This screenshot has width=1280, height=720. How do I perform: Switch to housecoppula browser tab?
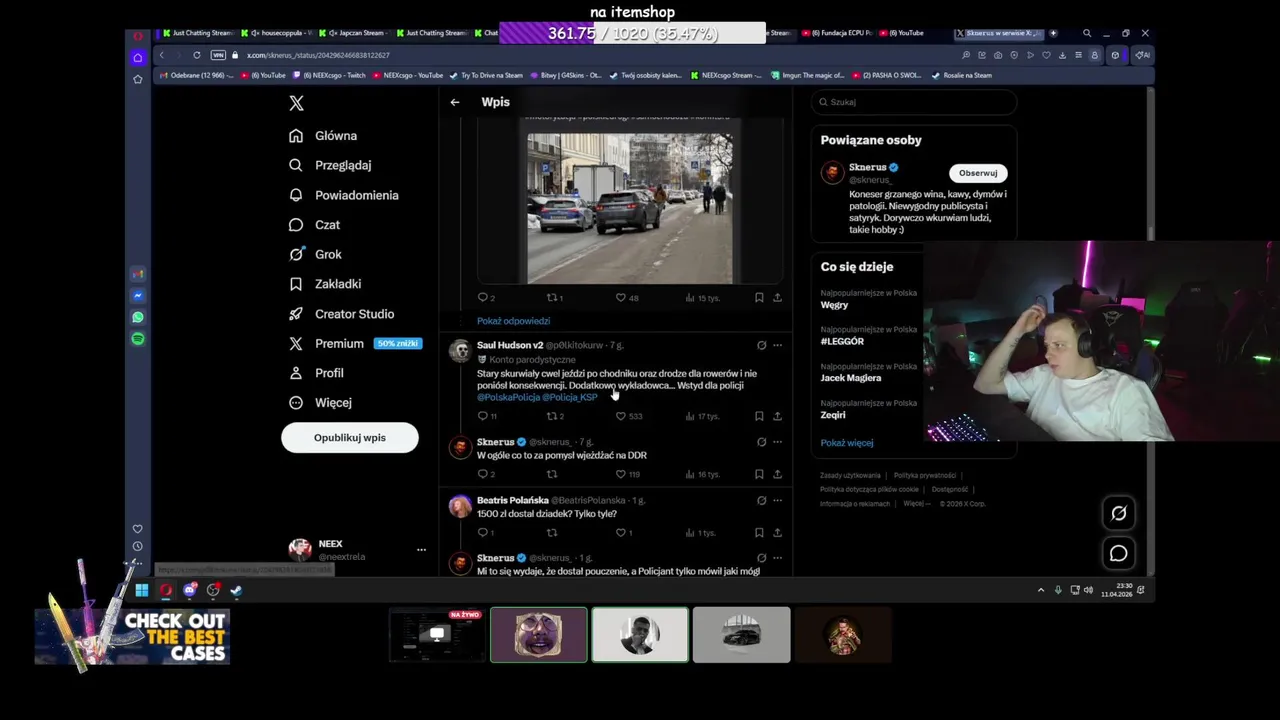[x=277, y=33]
